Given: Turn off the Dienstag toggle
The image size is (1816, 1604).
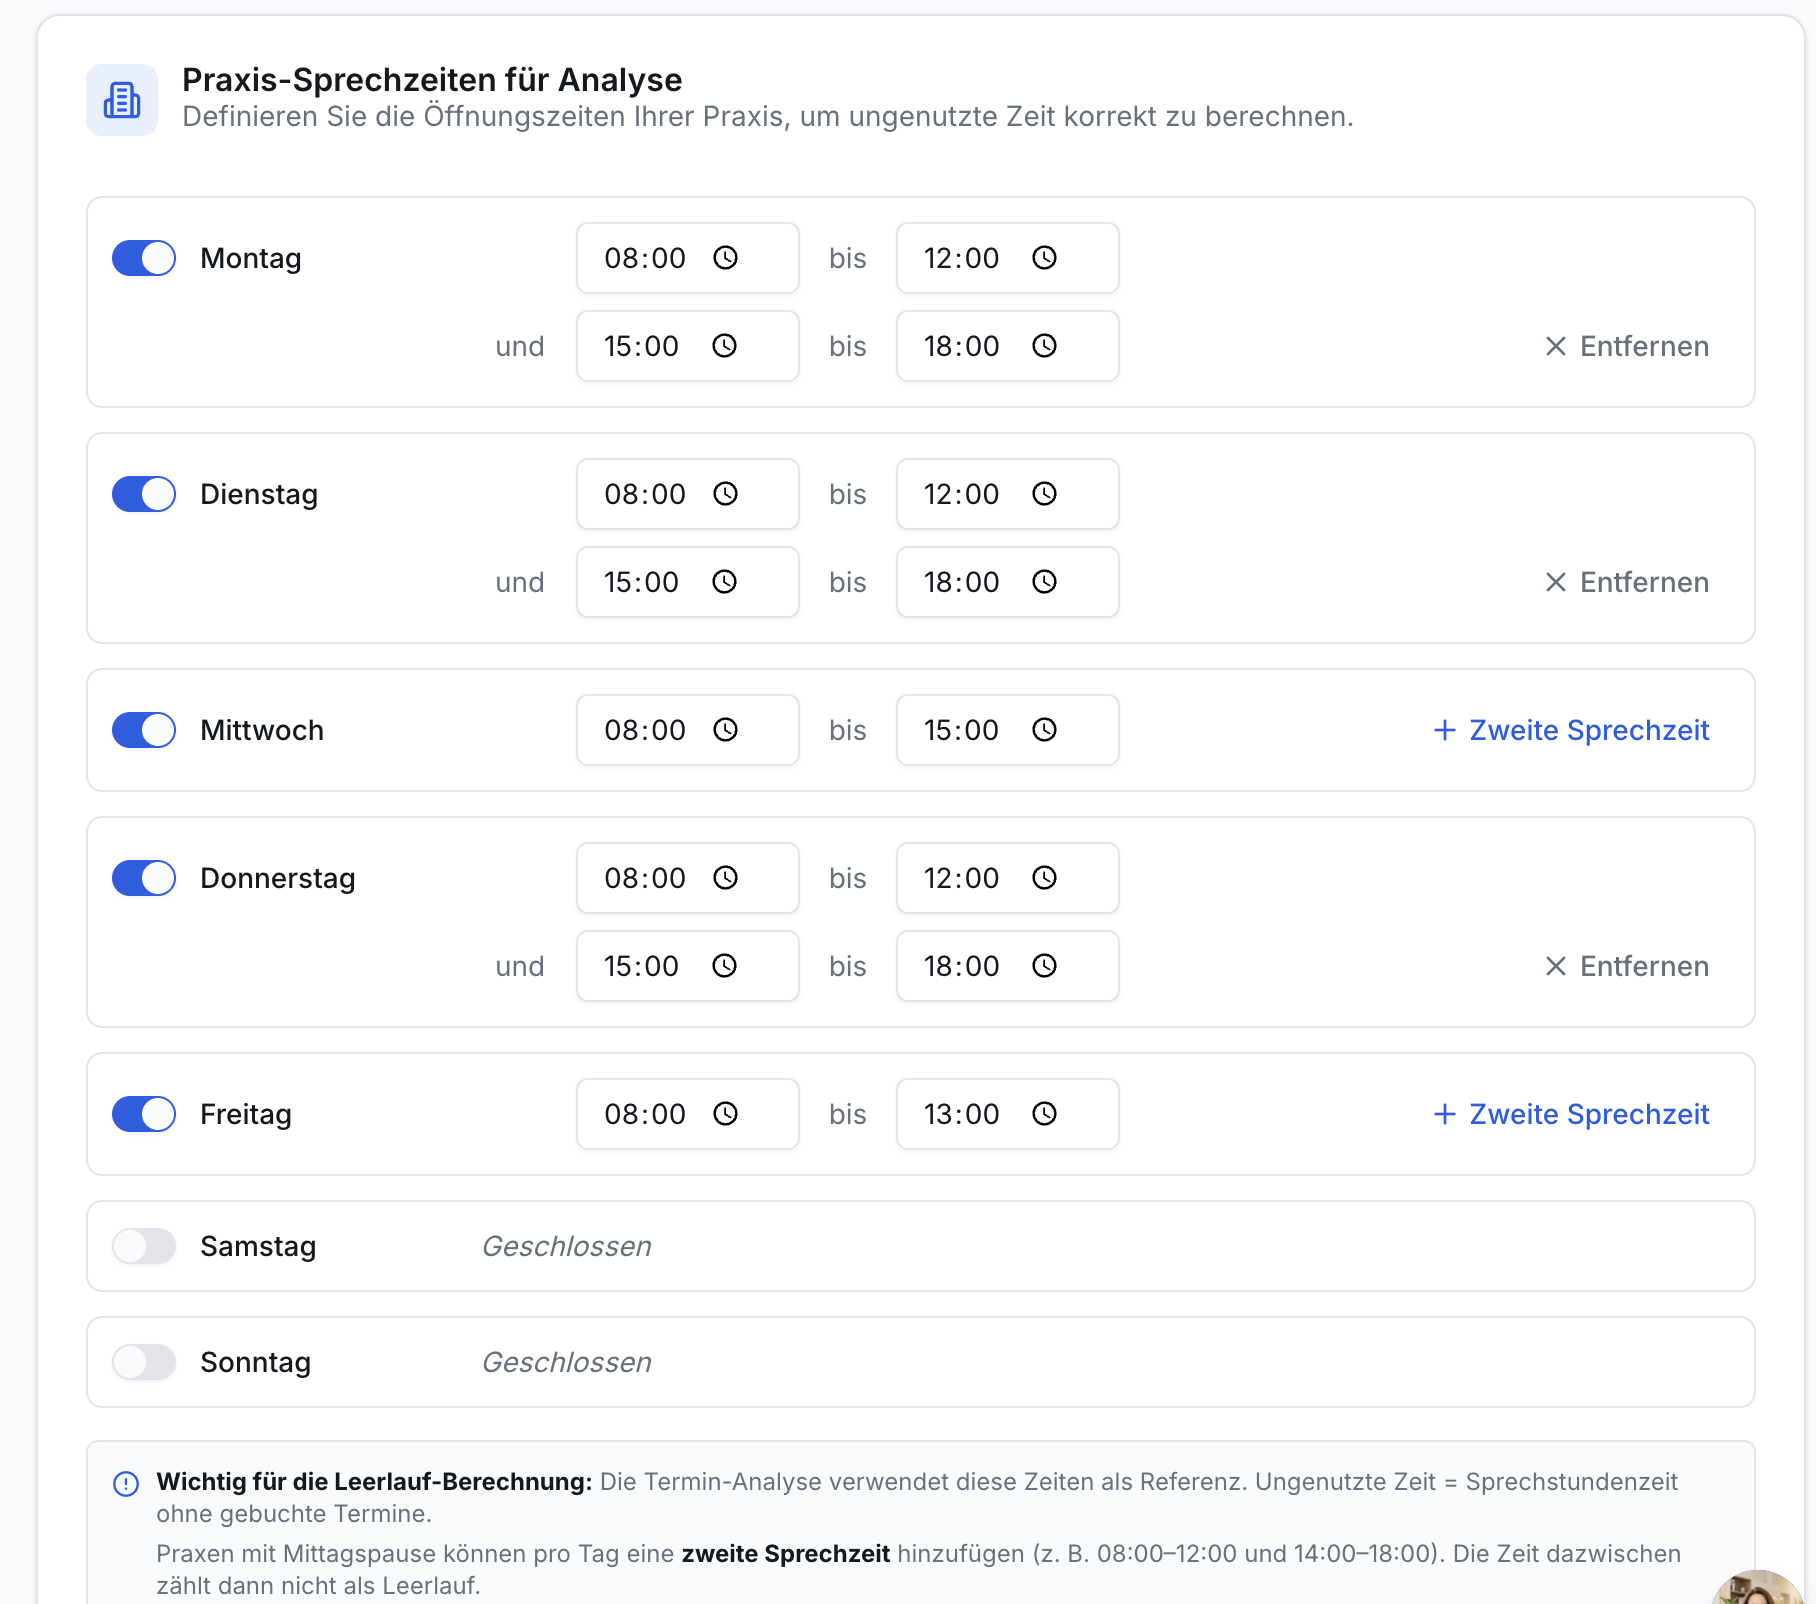Looking at the screenshot, I should [144, 494].
